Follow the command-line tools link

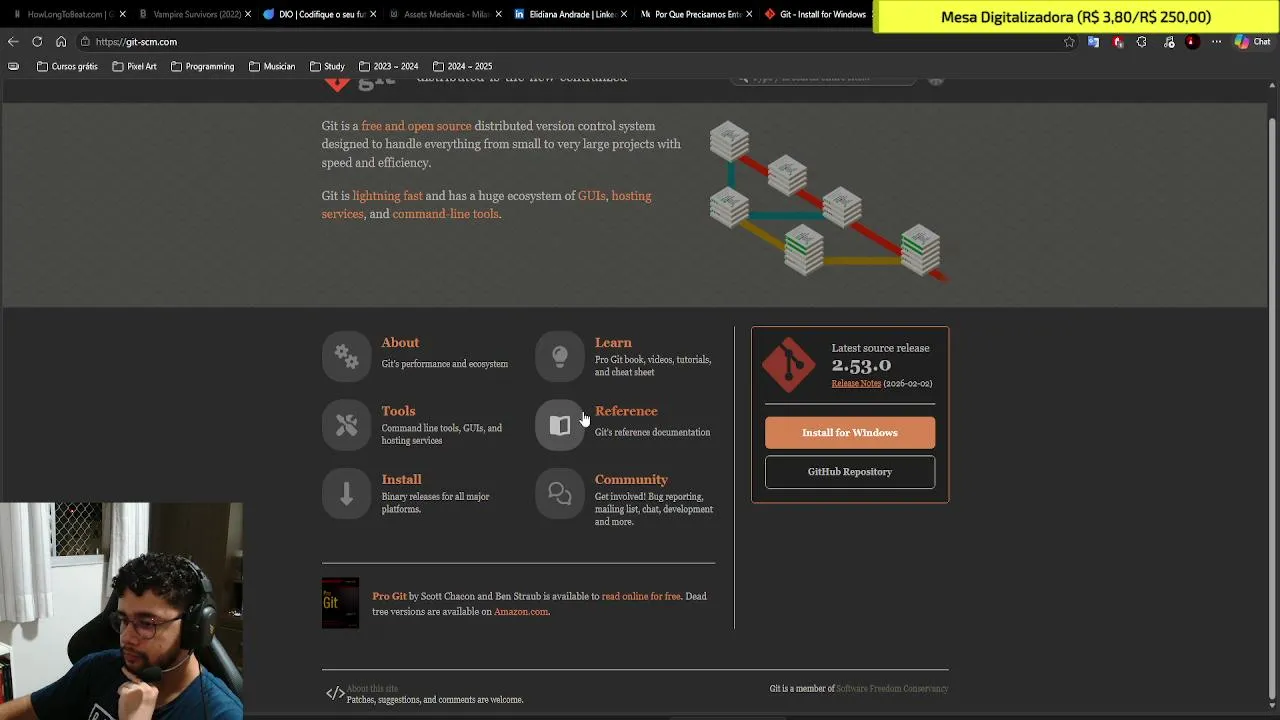(x=445, y=214)
